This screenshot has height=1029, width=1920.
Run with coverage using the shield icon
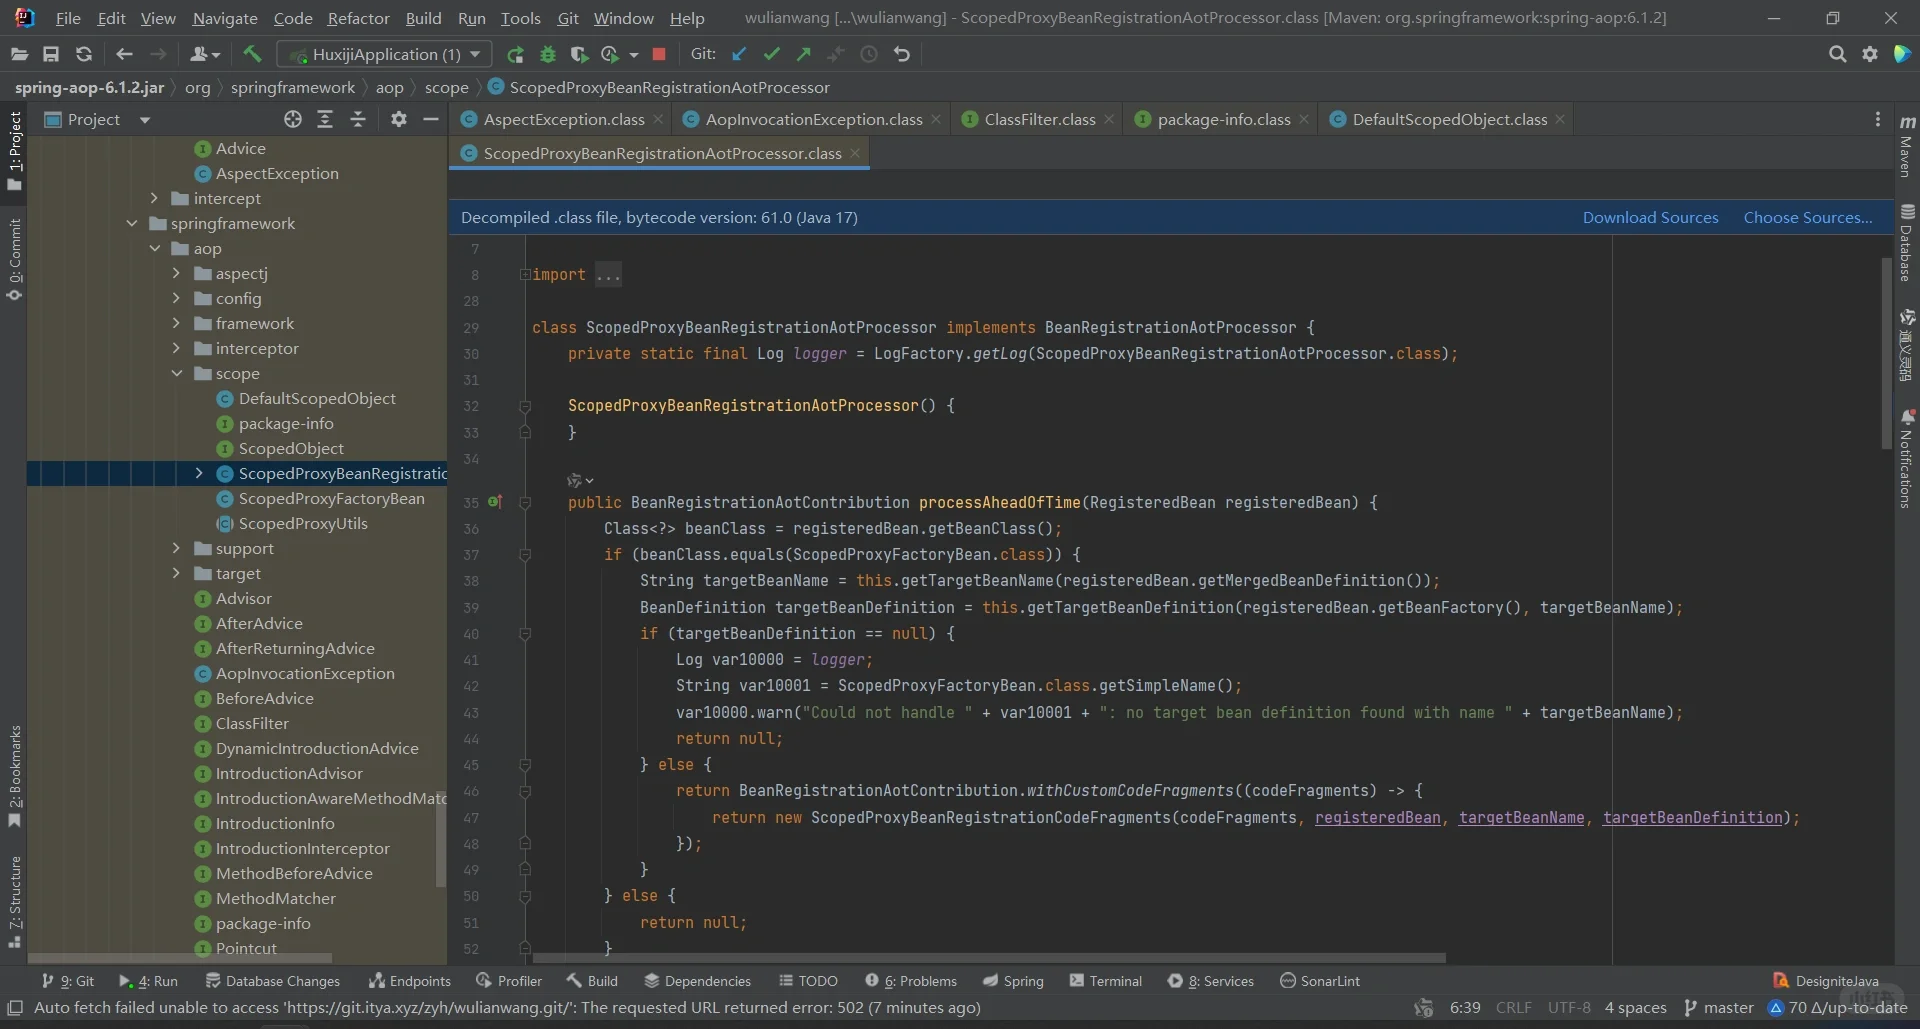click(x=579, y=54)
